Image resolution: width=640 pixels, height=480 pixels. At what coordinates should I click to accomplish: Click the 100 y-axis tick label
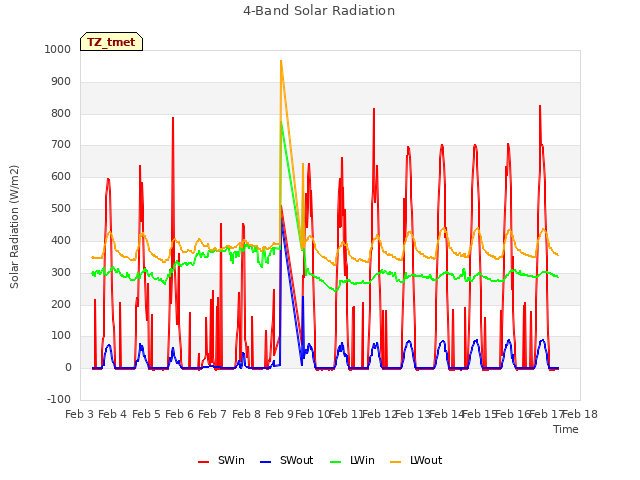[60, 336]
